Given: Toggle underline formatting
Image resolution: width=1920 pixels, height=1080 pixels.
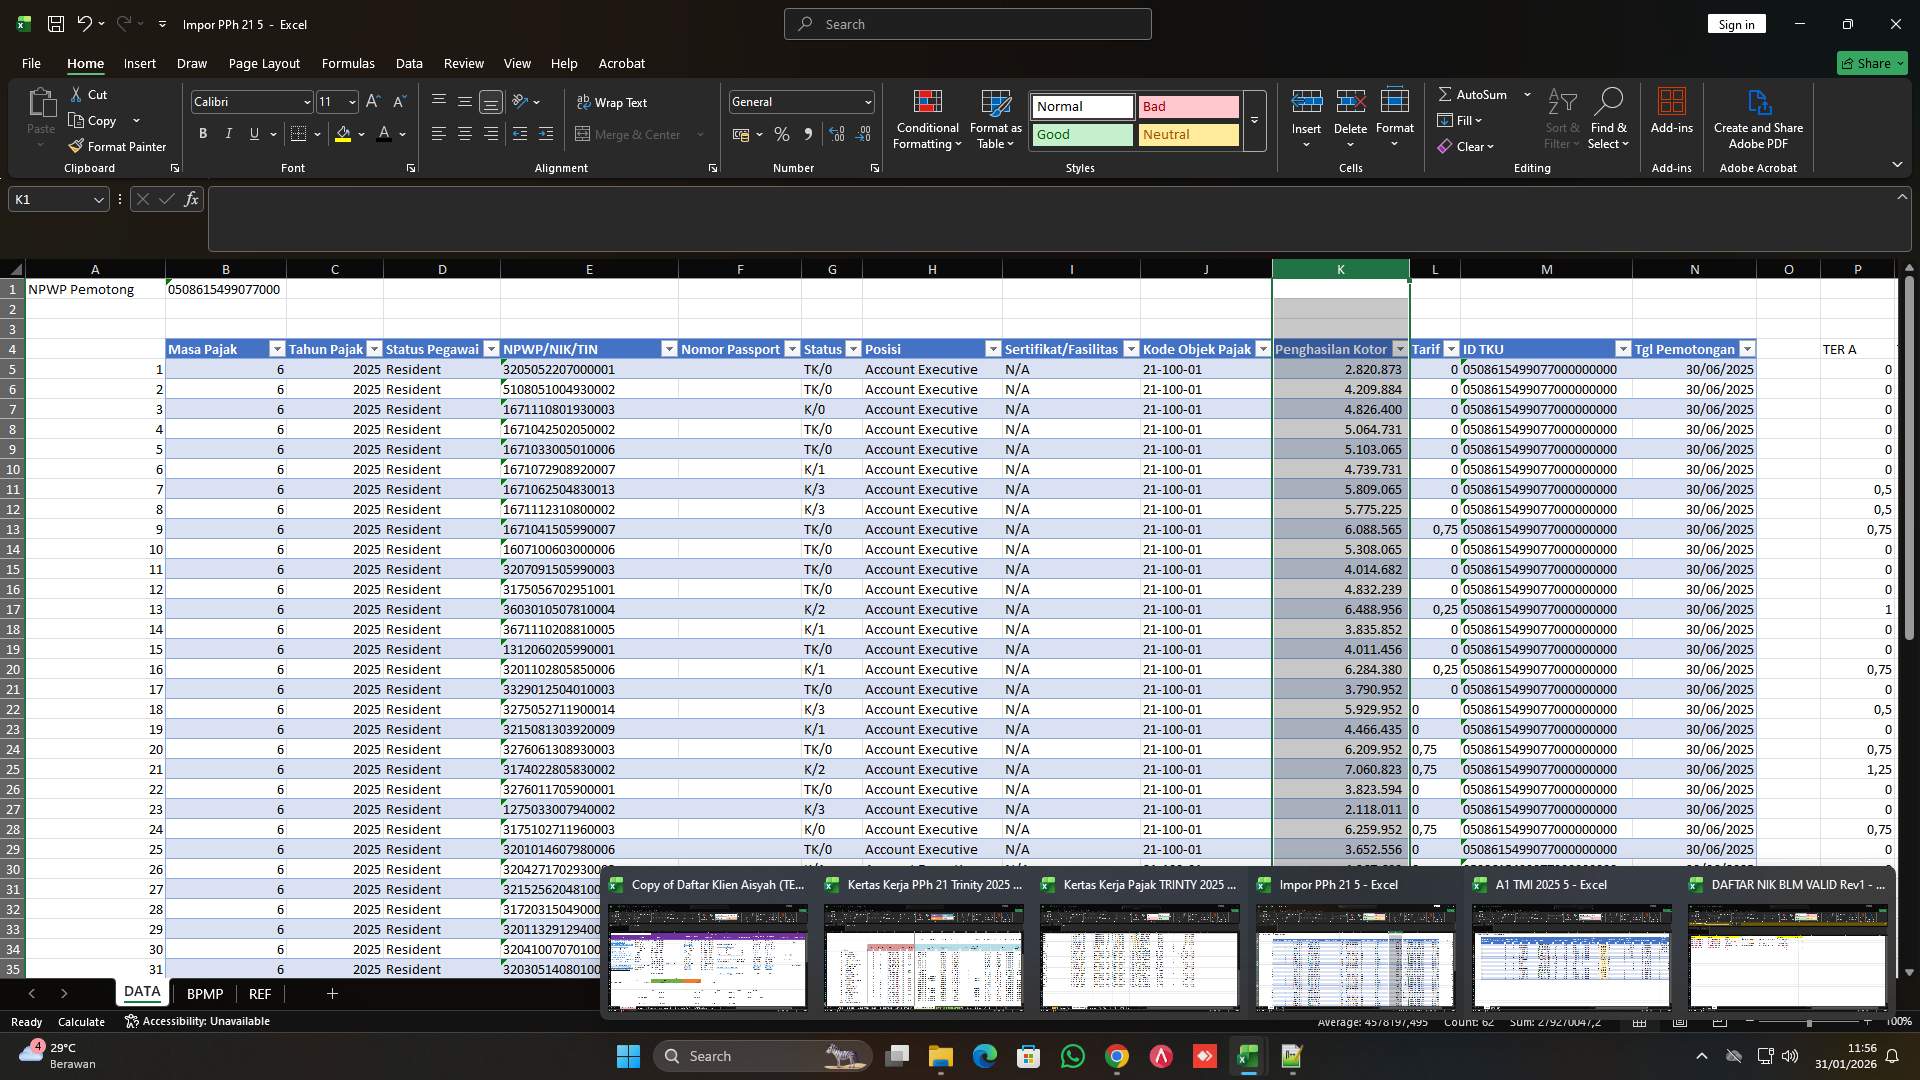Looking at the screenshot, I should (x=253, y=133).
